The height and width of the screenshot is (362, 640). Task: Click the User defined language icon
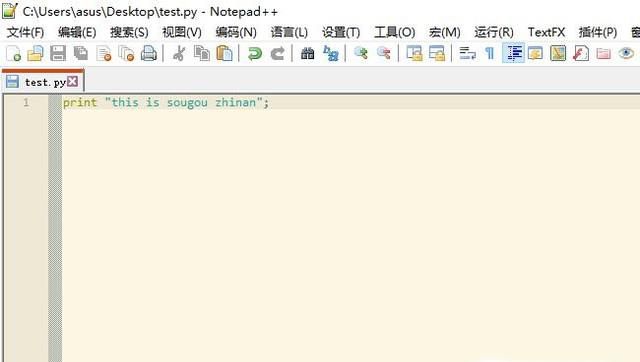click(x=535, y=53)
